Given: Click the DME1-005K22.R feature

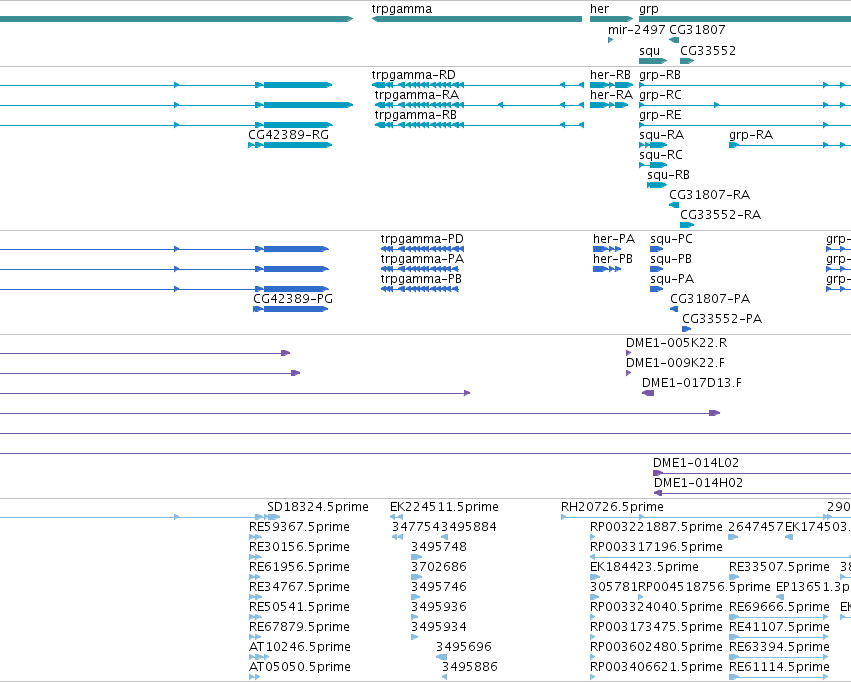Looking at the screenshot, I should point(628,353).
